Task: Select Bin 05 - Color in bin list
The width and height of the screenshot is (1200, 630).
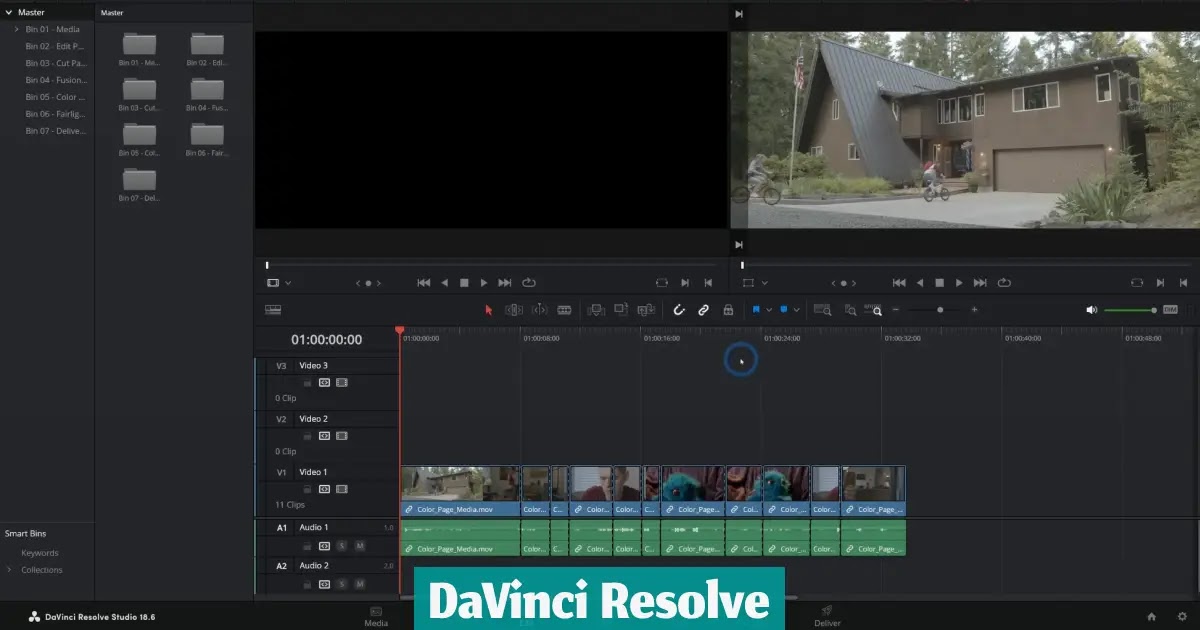Action: click(55, 97)
